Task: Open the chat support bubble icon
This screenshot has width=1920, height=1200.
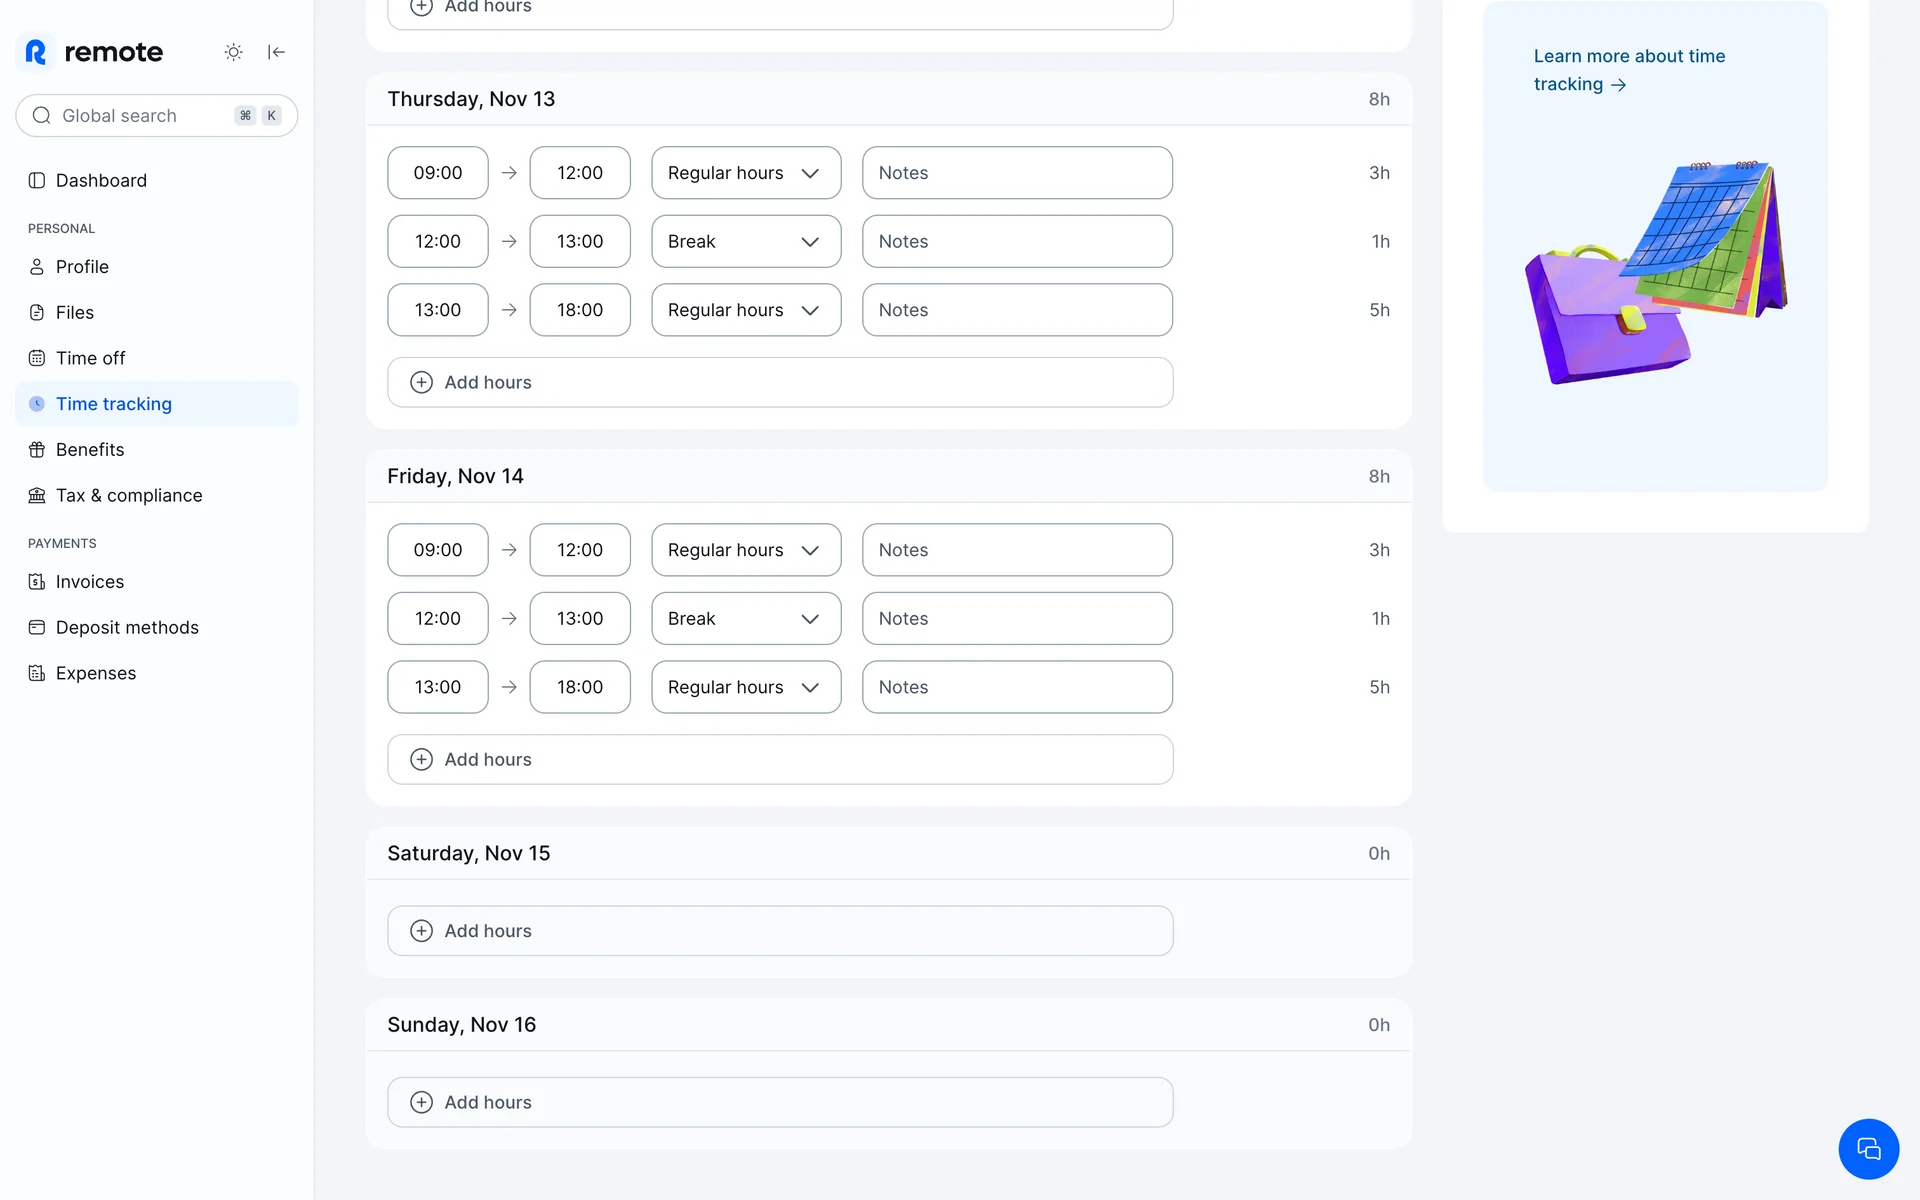Action: point(1867,1149)
